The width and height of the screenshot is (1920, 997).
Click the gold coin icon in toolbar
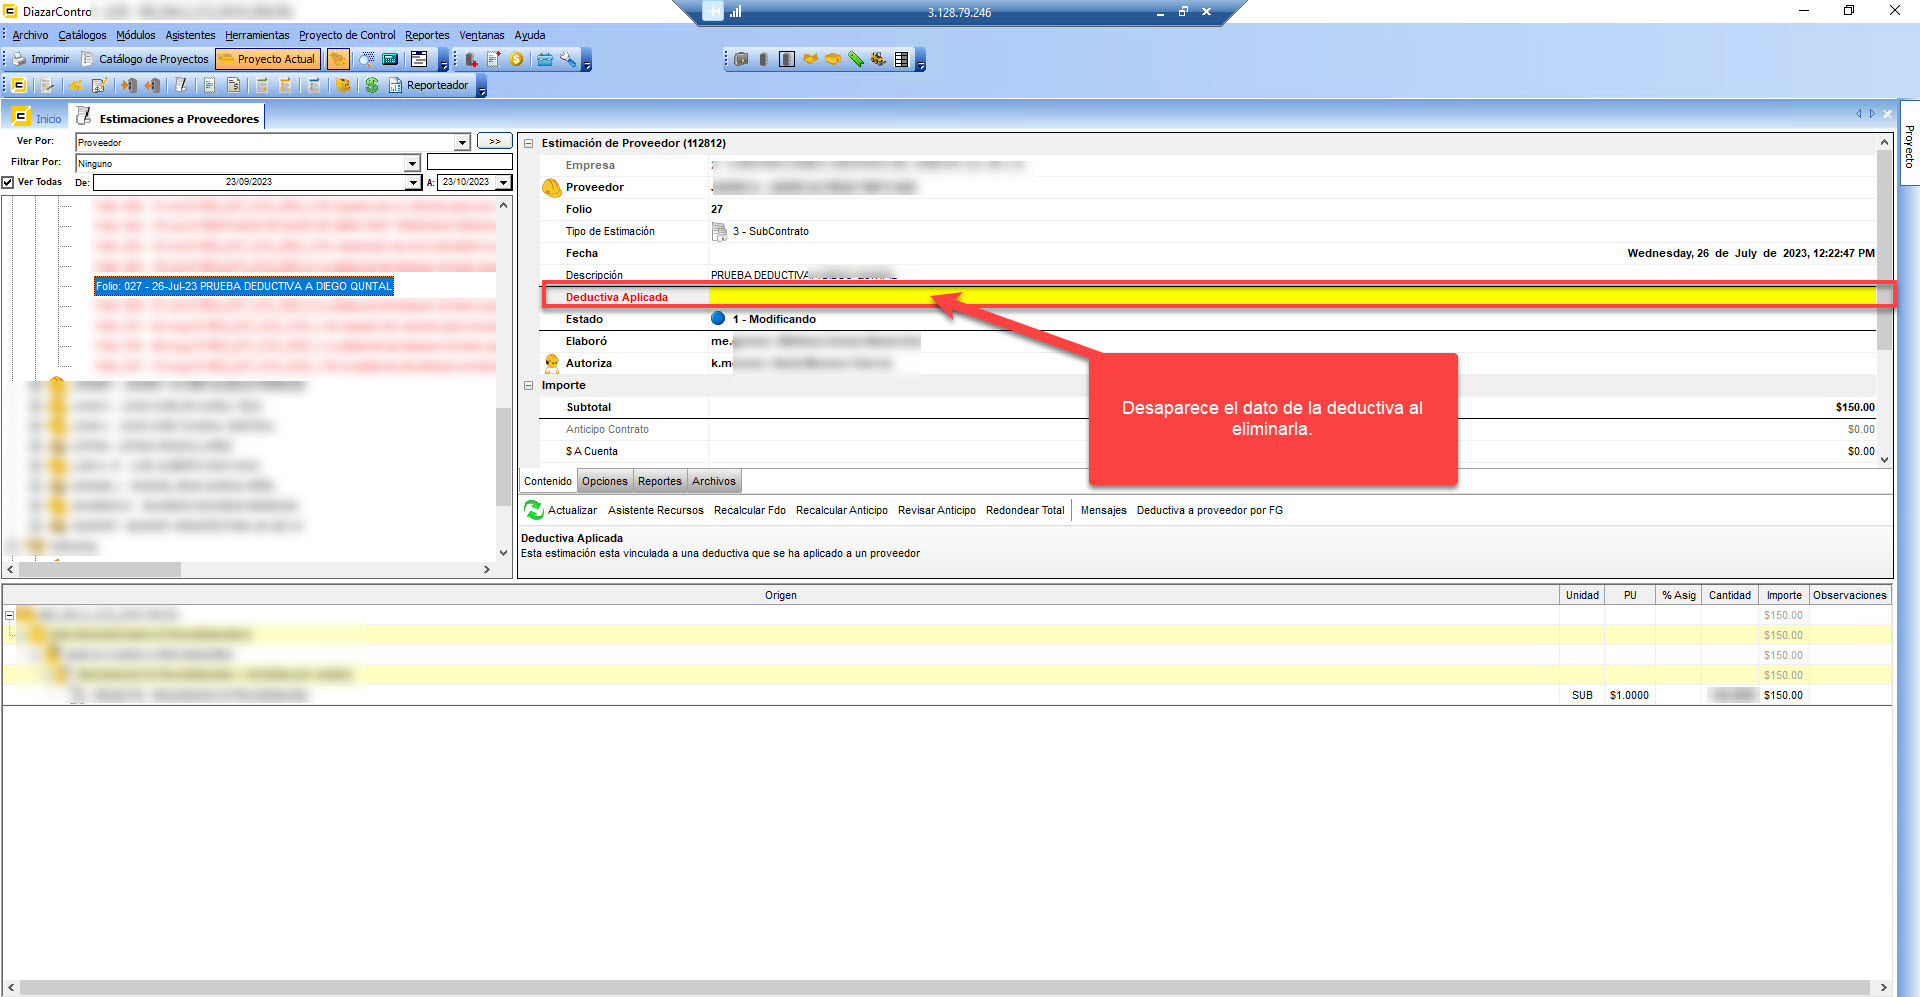(x=516, y=59)
